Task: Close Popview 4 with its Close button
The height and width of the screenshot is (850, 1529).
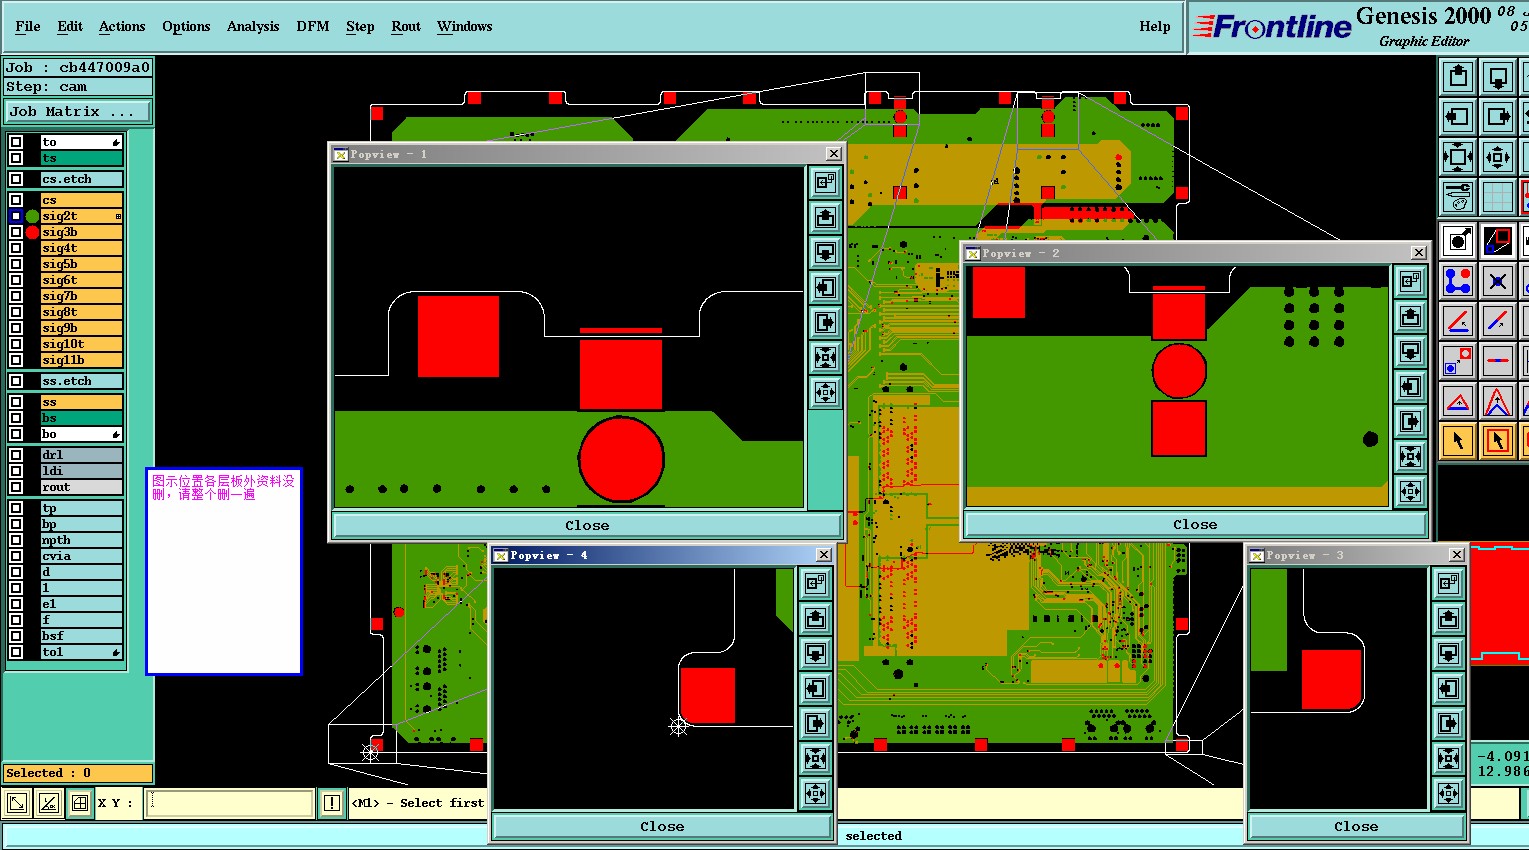Action: coord(662,826)
